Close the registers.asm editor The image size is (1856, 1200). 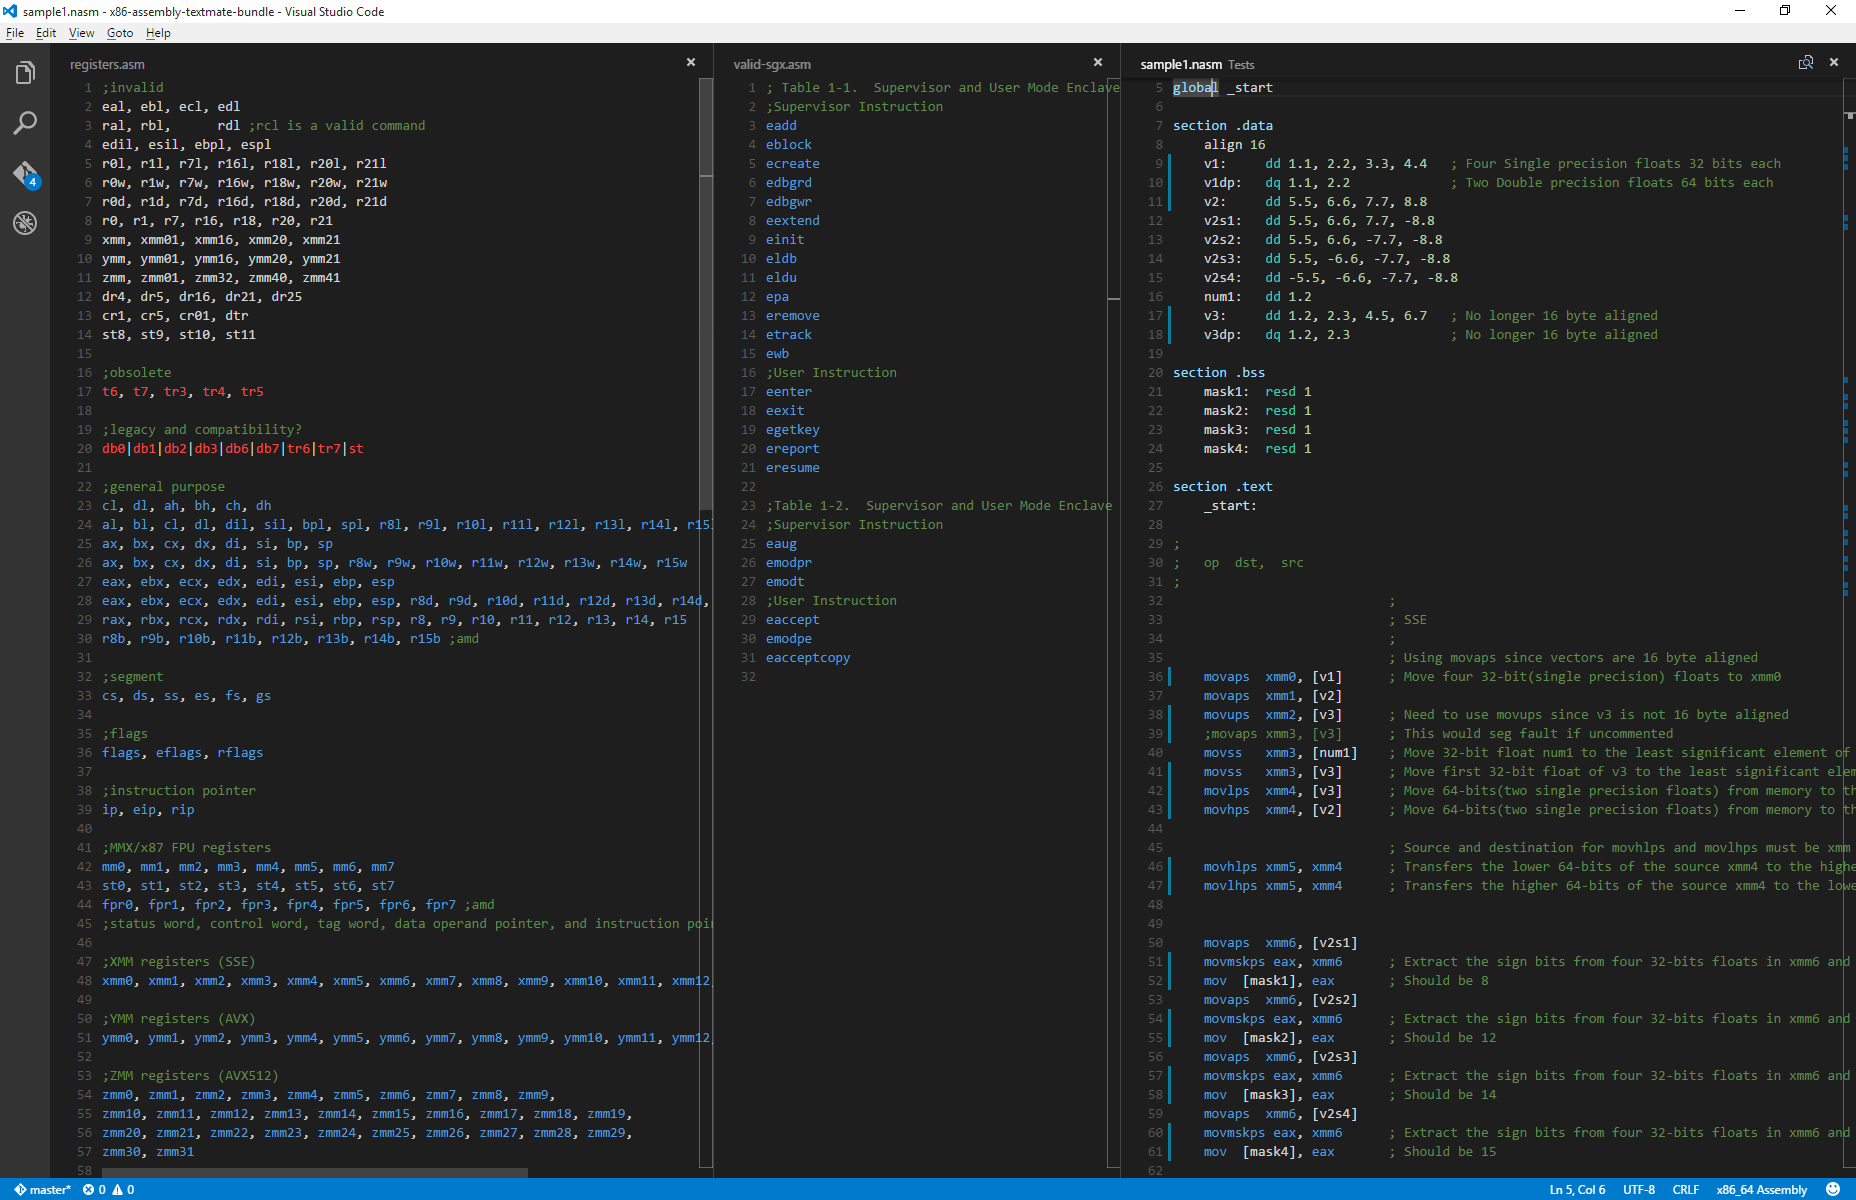[691, 63]
